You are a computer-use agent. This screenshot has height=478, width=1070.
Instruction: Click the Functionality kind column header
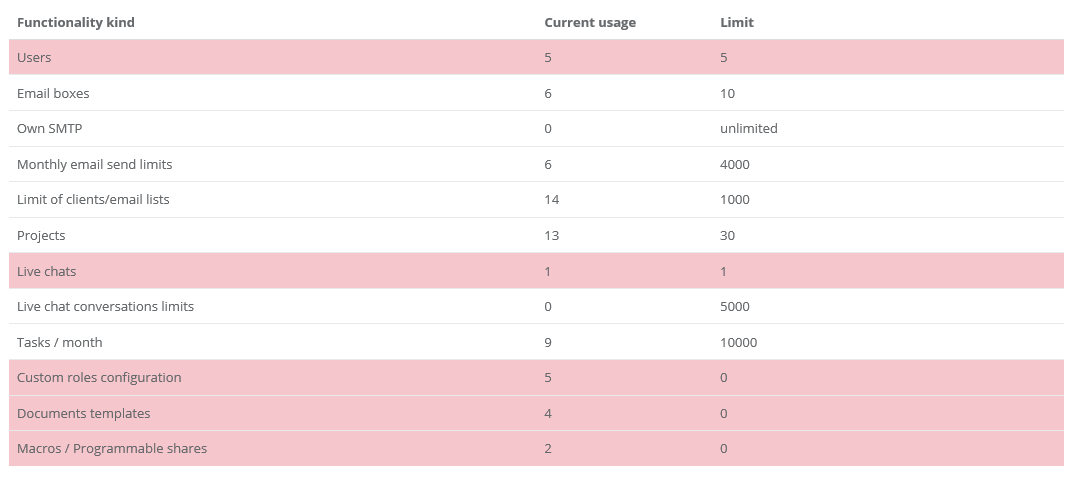[x=76, y=22]
